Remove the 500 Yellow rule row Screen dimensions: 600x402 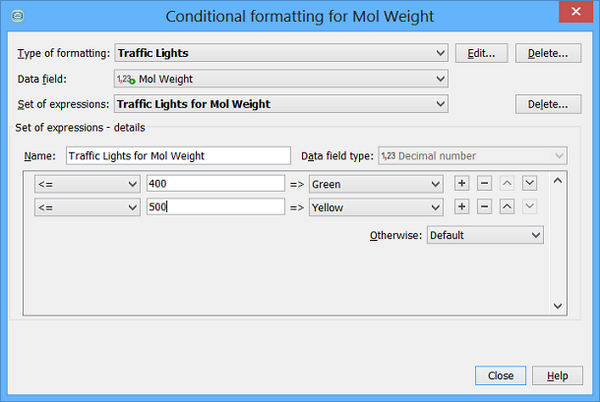coord(484,207)
